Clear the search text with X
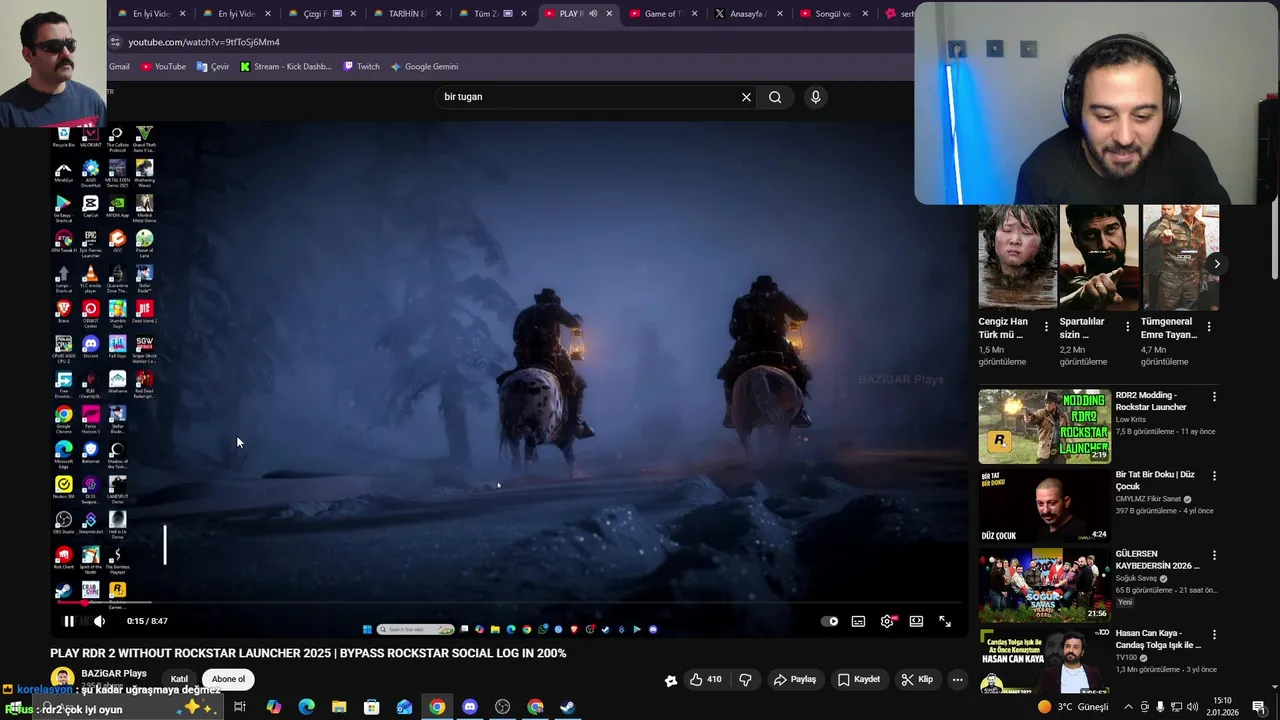The width and height of the screenshot is (1280, 720). tap(746, 97)
